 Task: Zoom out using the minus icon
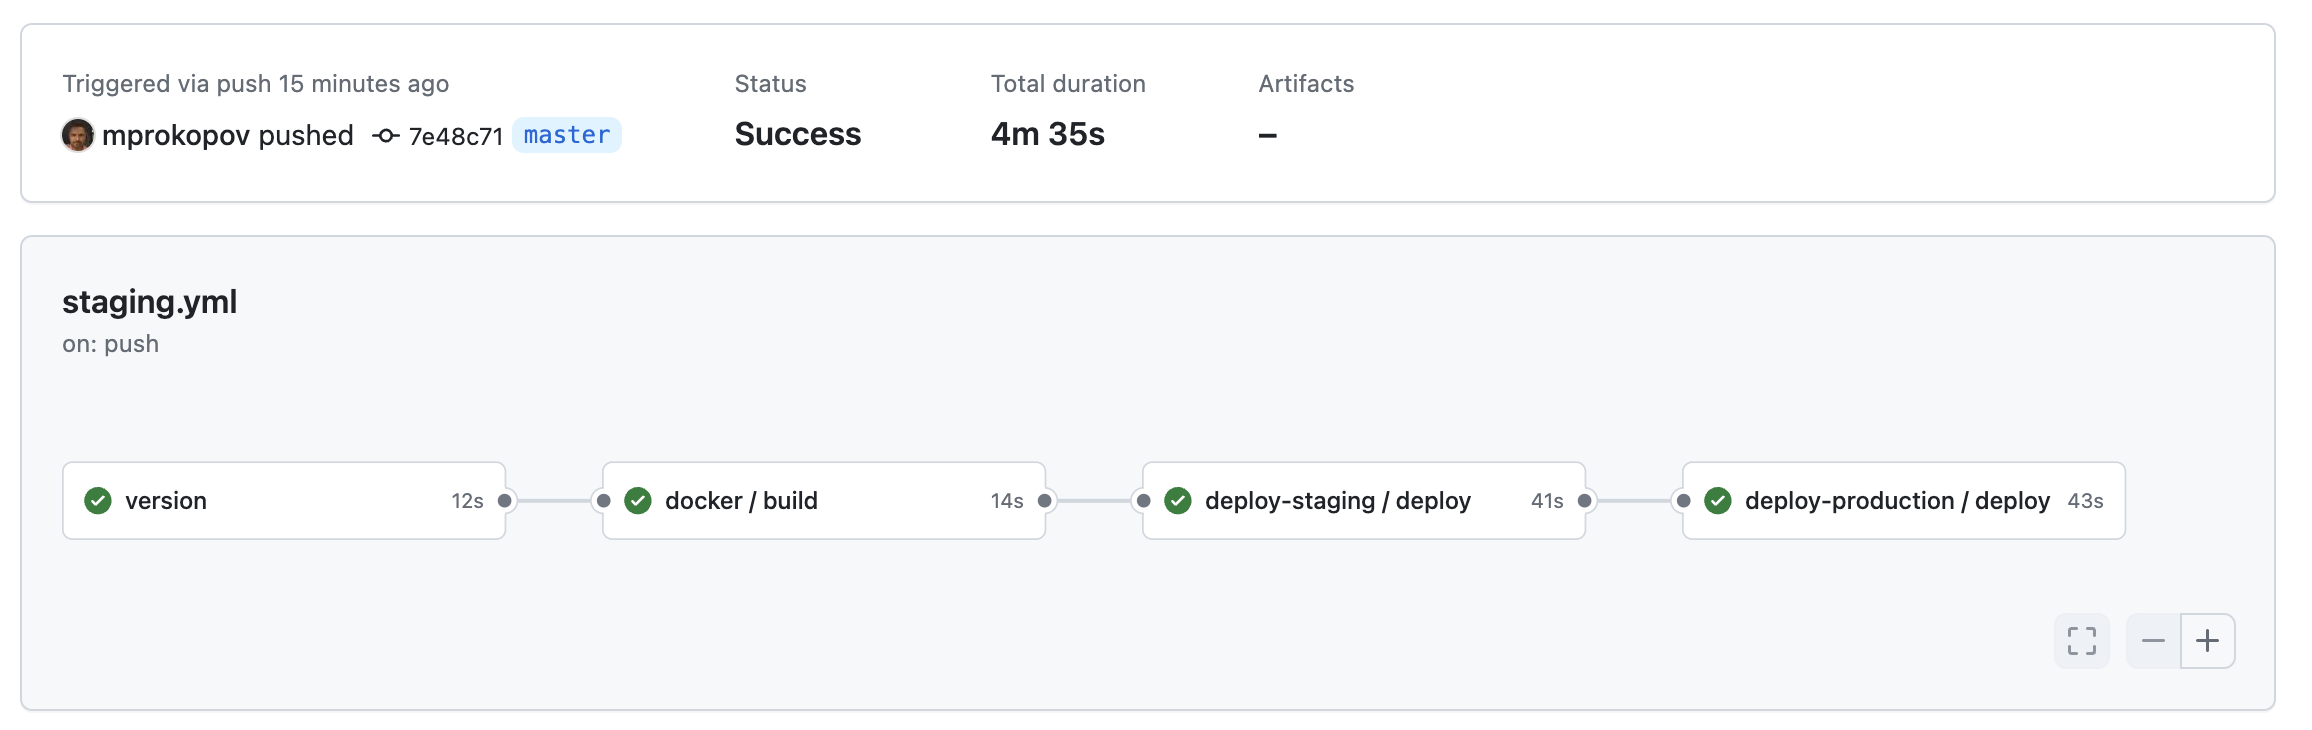coord(2153,640)
